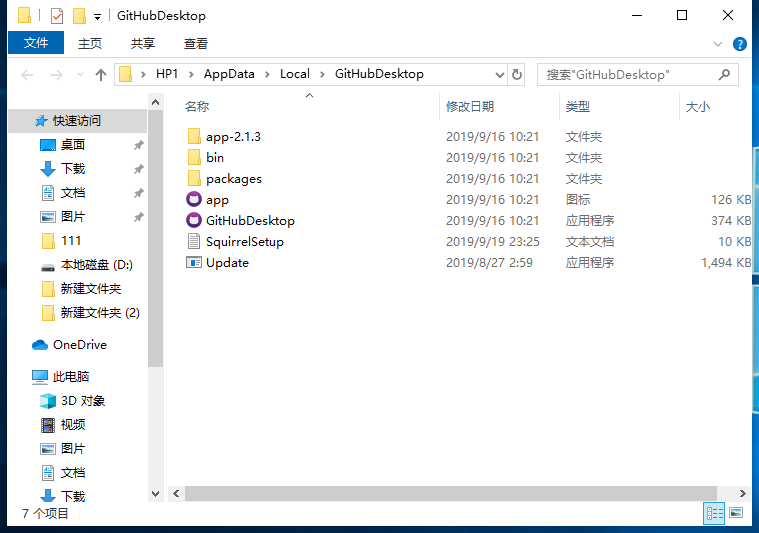Open the 111 folder in navigation pane
The height and width of the screenshot is (533, 759).
71,241
